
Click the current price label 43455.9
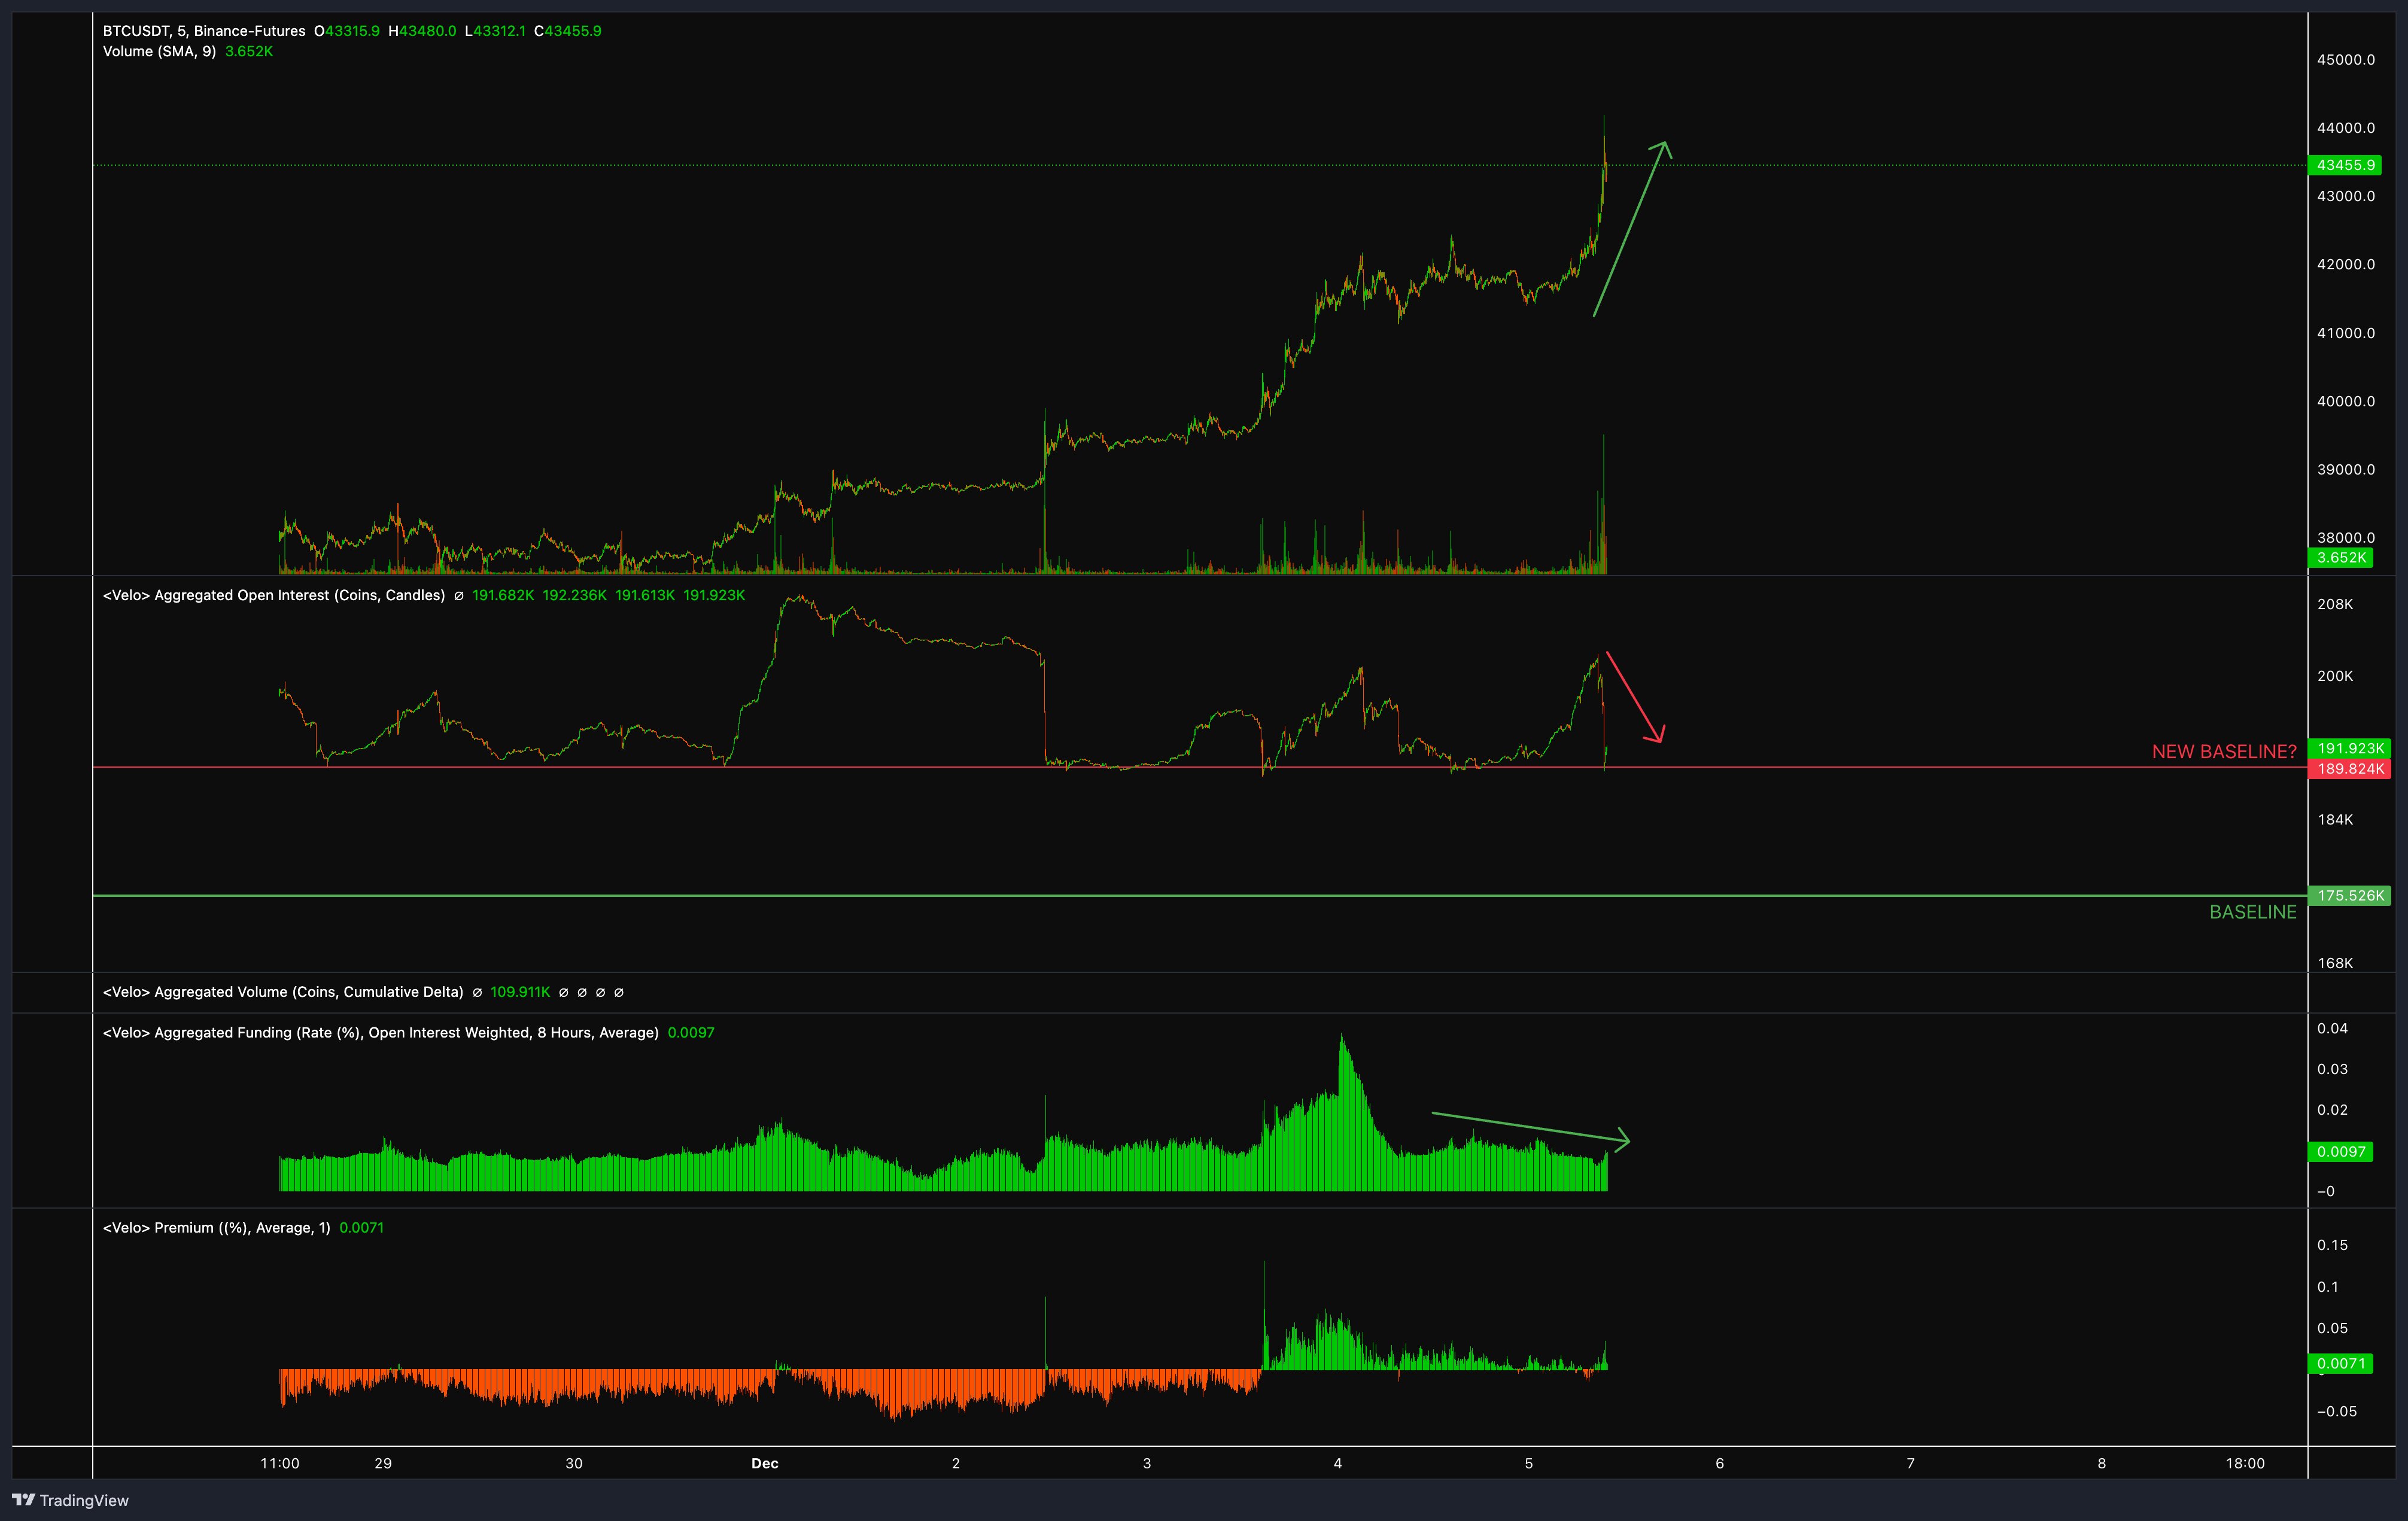click(2344, 165)
